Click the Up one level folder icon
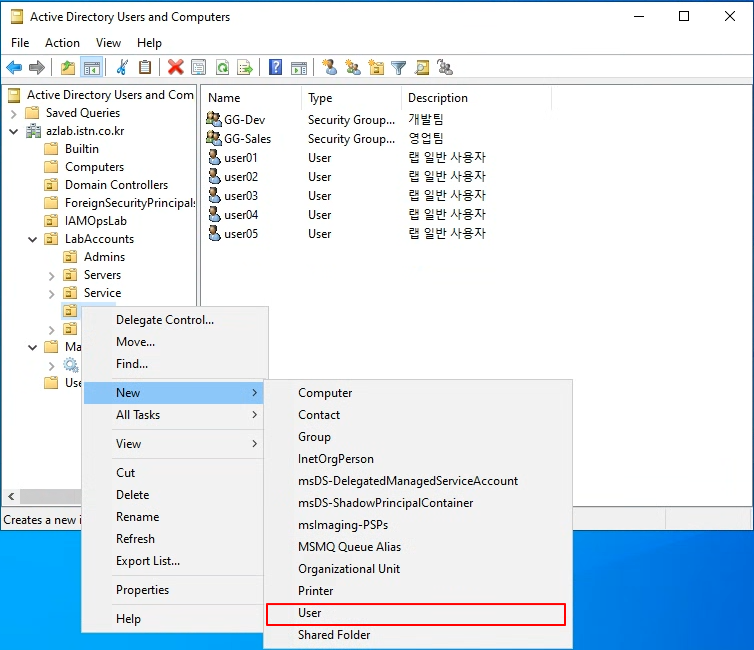Viewport: 754px width, 650px height. click(68, 67)
